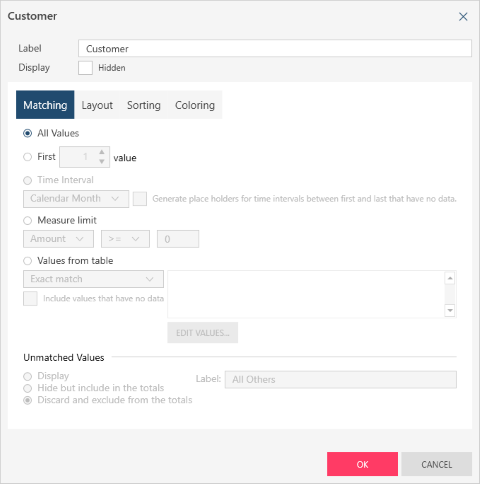Click the CANCEL button
The width and height of the screenshot is (480, 484).
coord(437,464)
